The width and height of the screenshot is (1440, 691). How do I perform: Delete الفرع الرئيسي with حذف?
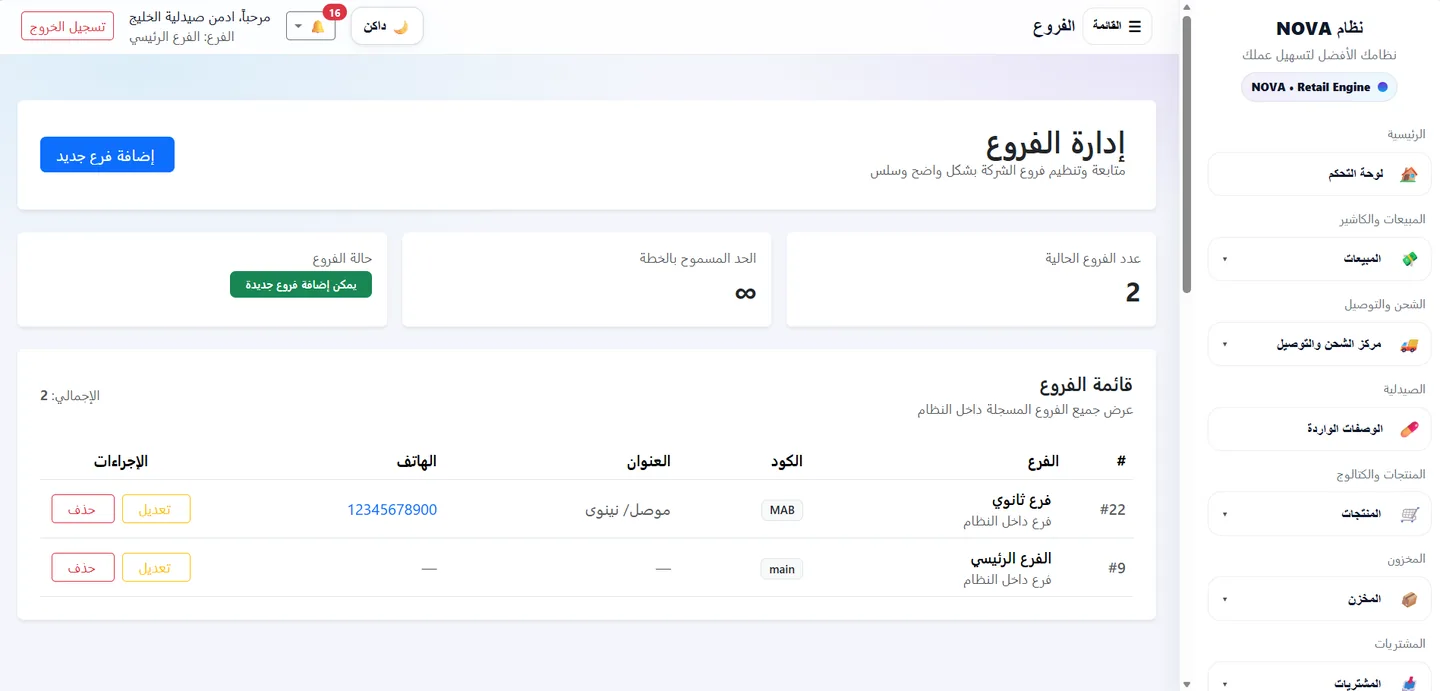(x=83, y=568)
